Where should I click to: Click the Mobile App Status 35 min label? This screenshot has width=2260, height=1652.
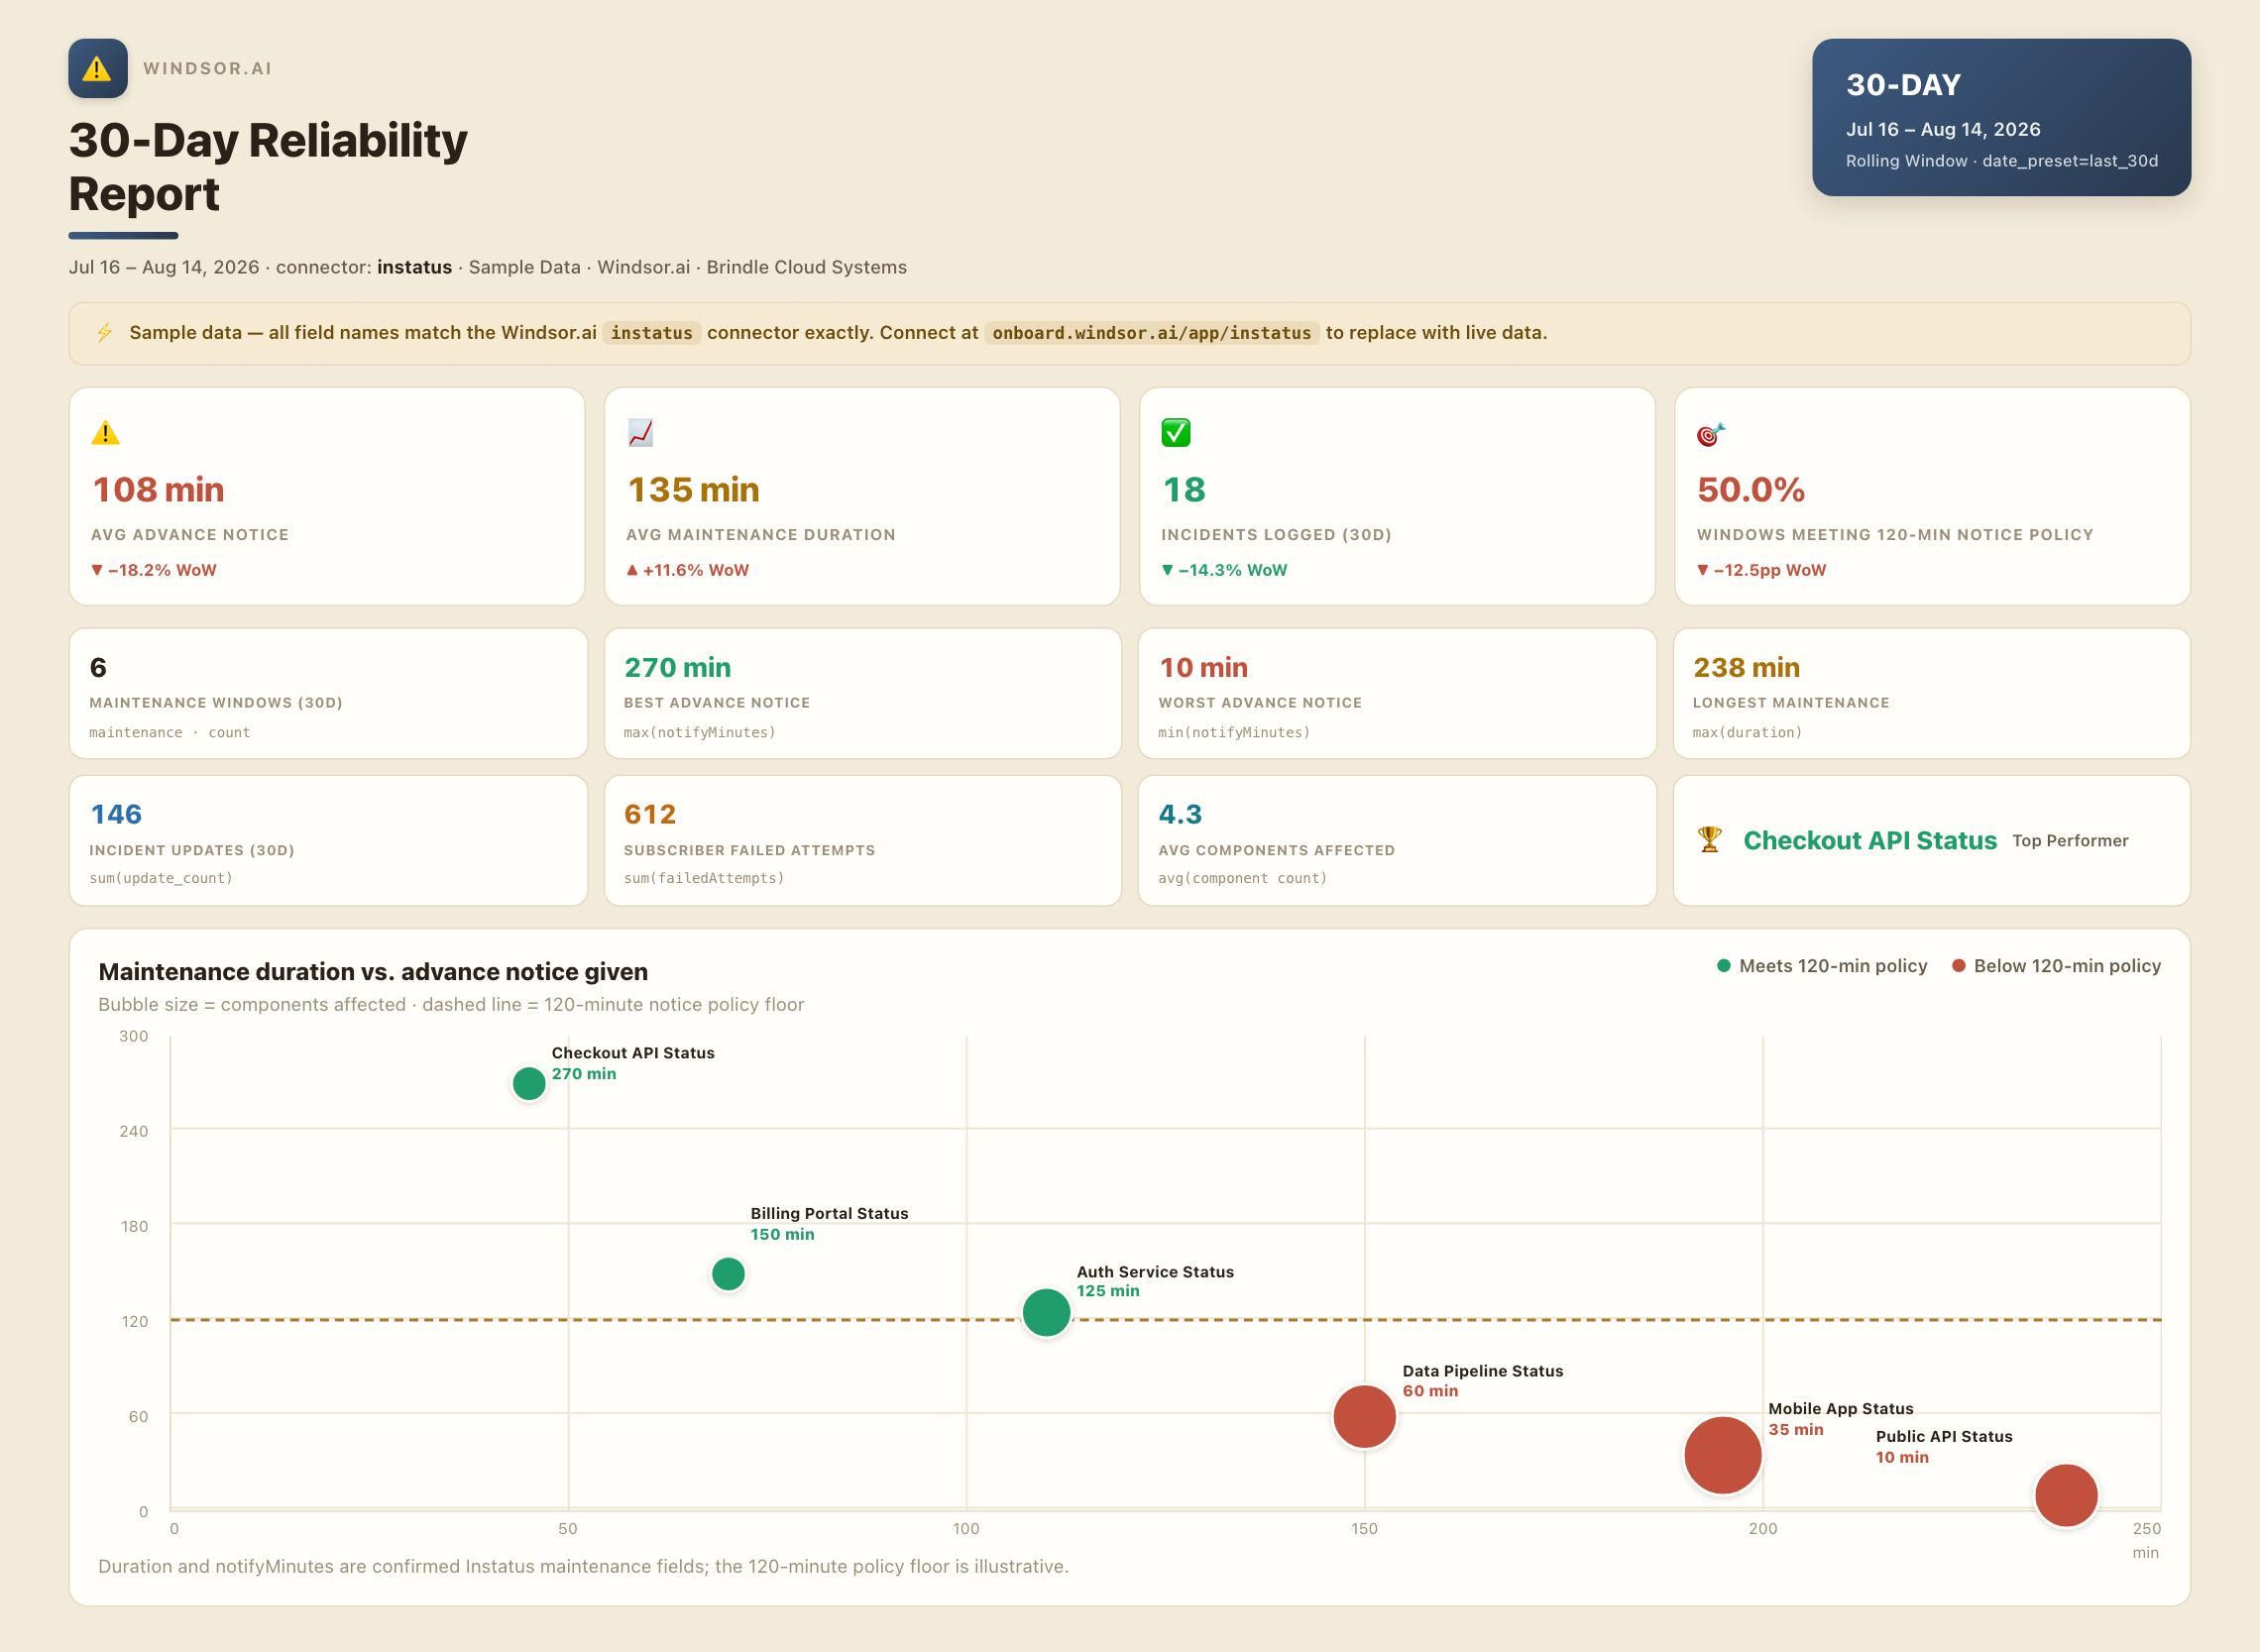pos(1840,1419)
